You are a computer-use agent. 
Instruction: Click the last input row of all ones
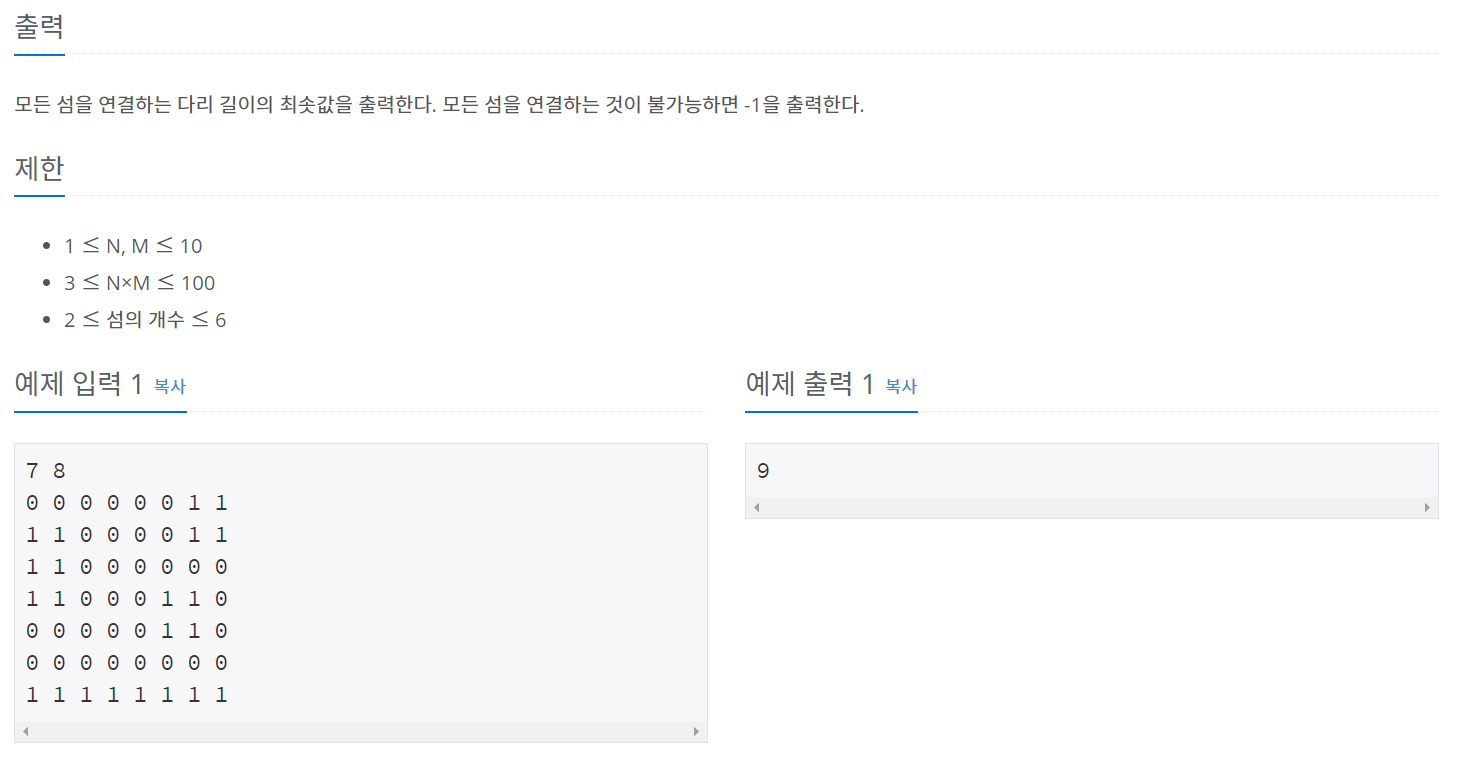tap(127, 694)
